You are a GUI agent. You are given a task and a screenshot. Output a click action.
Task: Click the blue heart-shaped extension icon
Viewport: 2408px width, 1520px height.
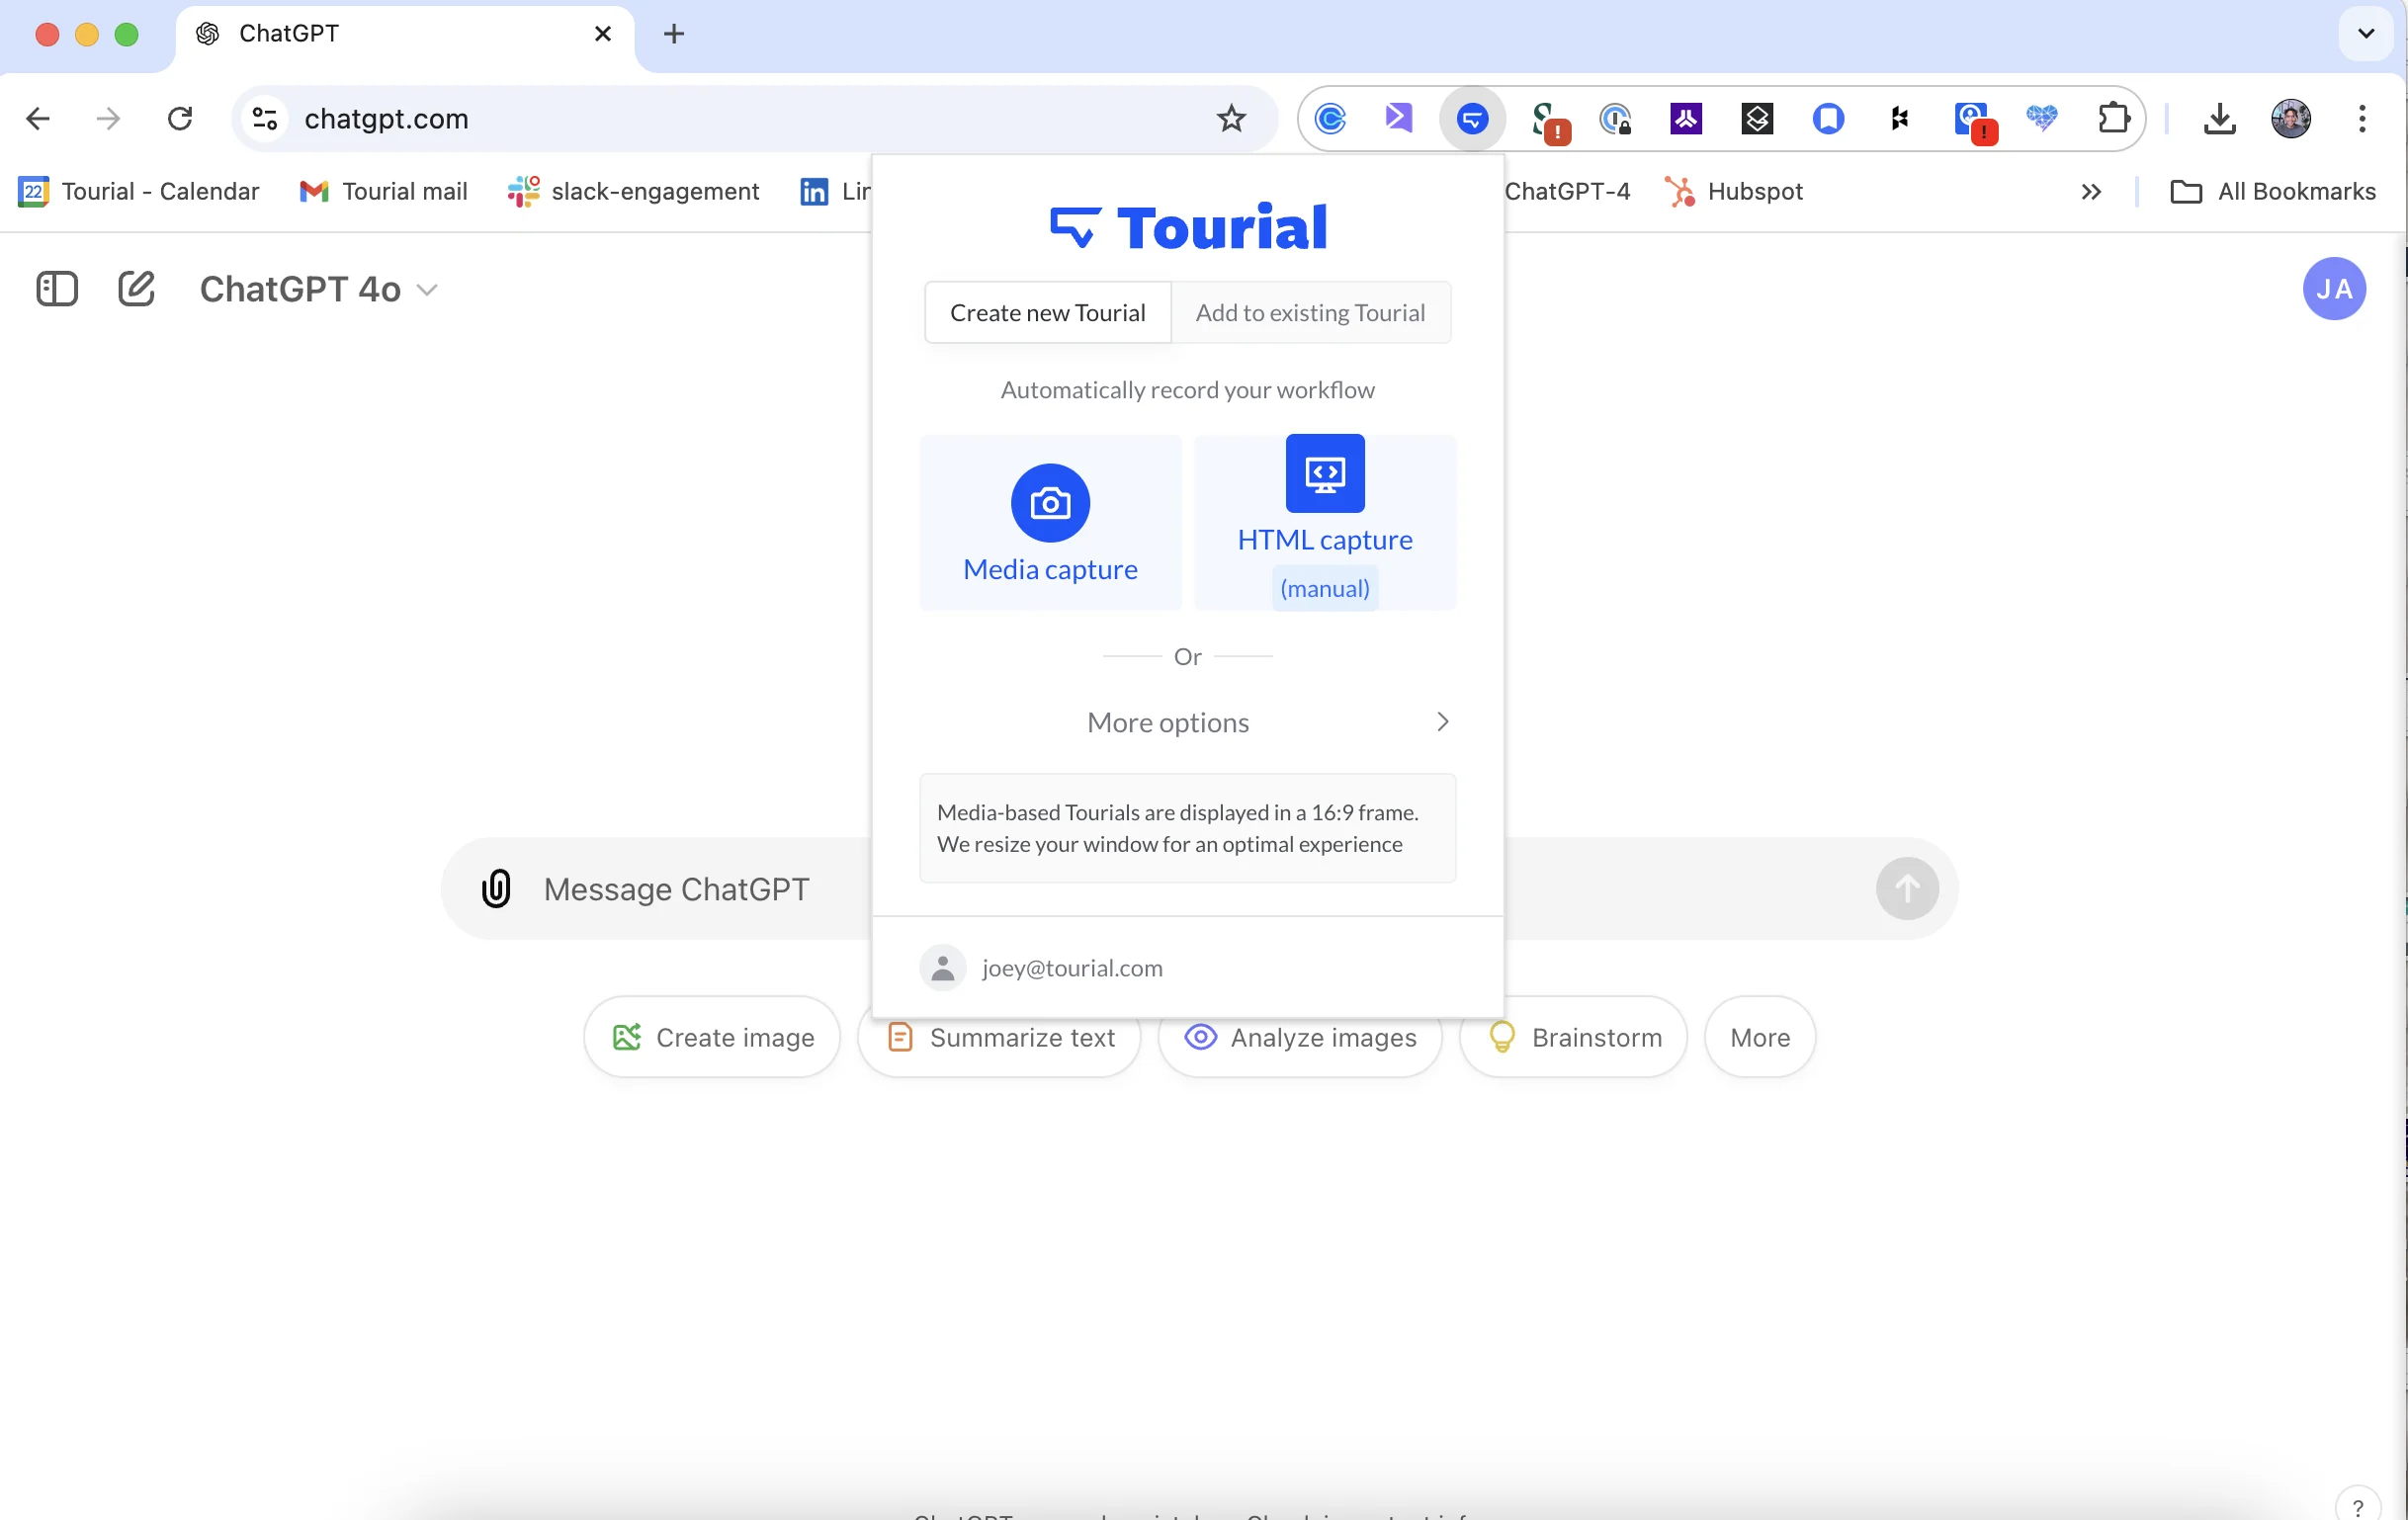point(2042,119)
